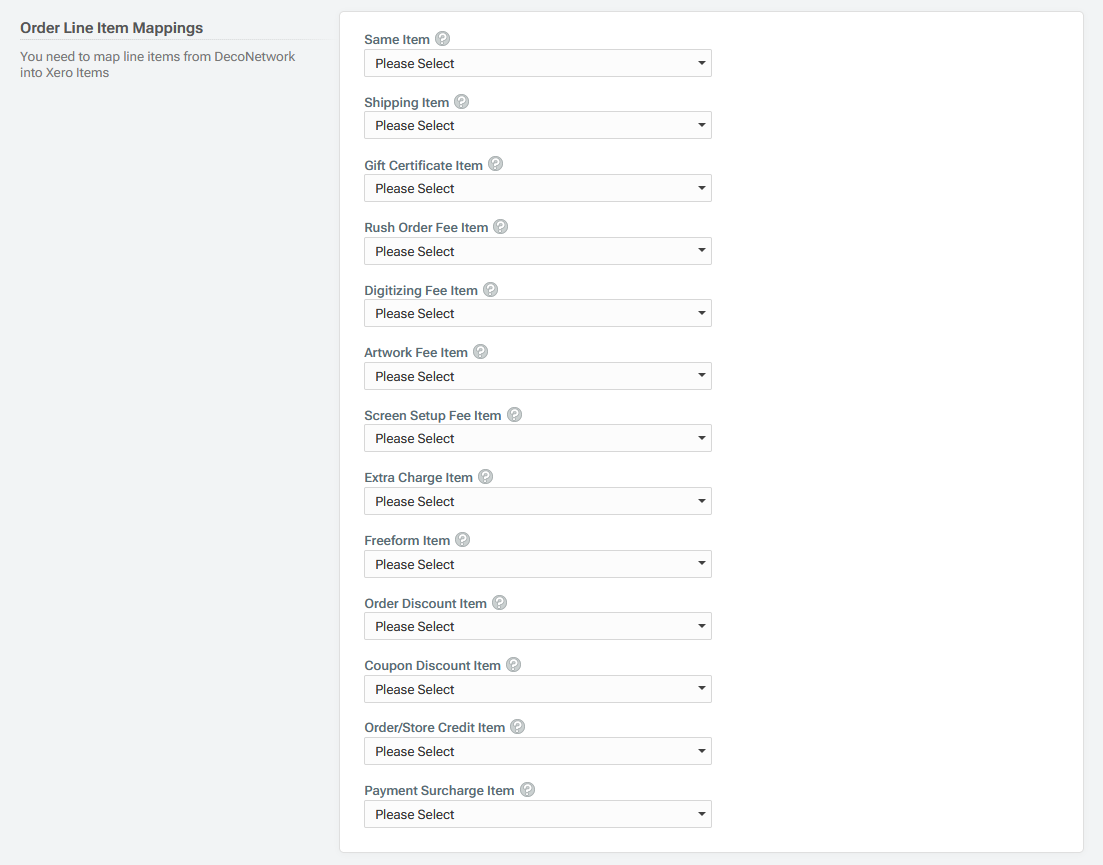Click the Same Item label text
The height and width of the screenshot is (865, 1103).
coord(397,40)
